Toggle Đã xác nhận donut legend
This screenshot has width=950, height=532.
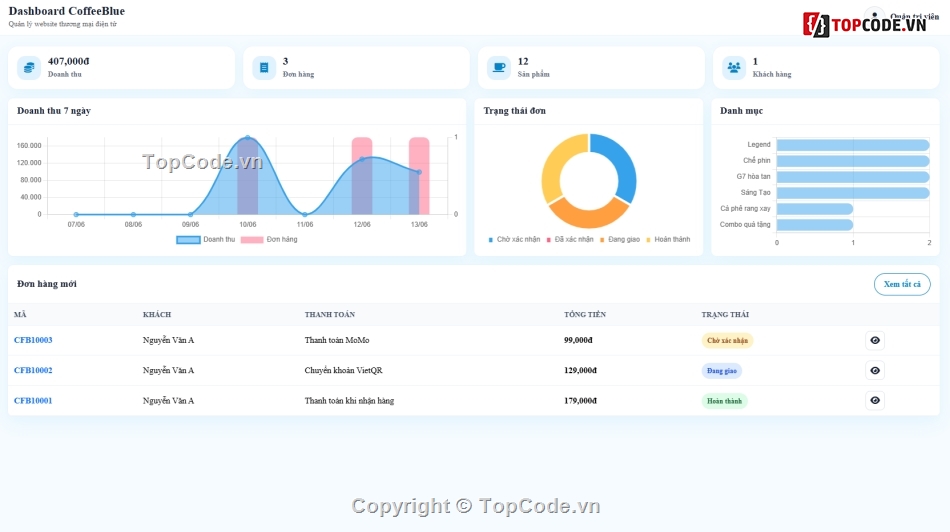tap(570, 239)
